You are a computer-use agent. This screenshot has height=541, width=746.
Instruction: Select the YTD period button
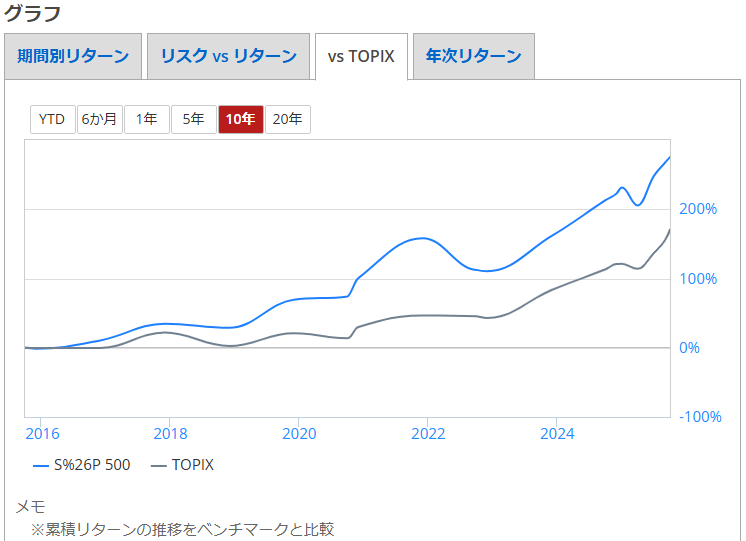point(52,120)
